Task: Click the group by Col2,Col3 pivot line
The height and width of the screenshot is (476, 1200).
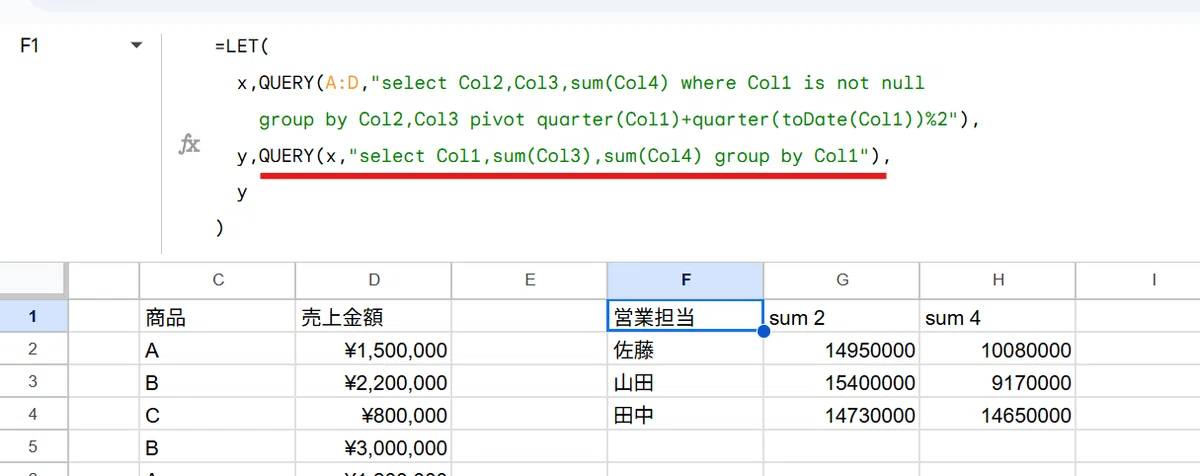Action: coord(617,120)
